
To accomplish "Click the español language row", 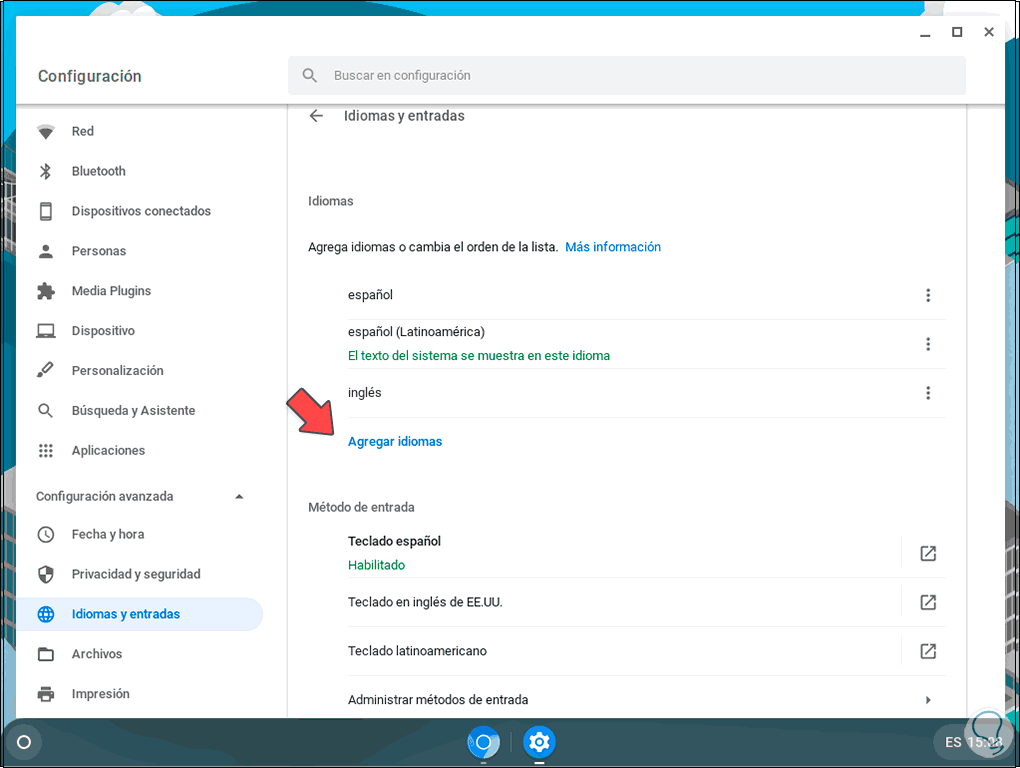I will pyautogui.click(x=647, y=295).
